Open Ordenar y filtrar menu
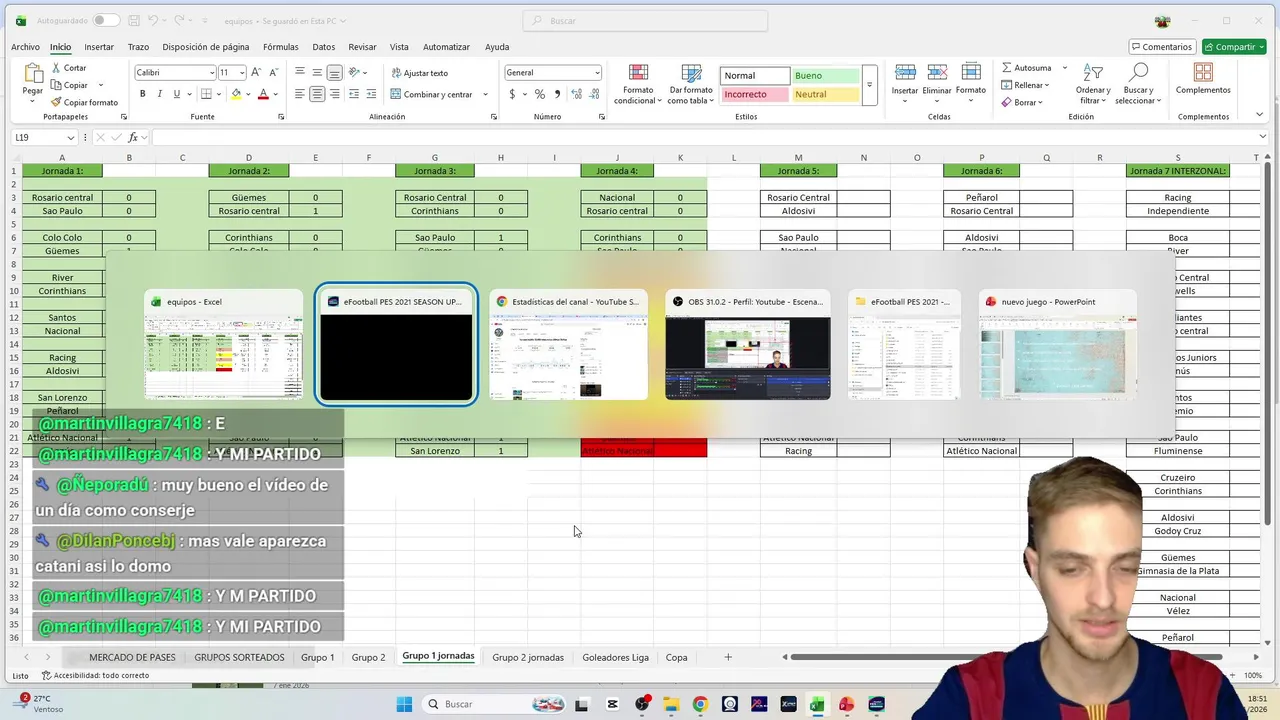This screenshot has width=1280, height=720. click(1093, 84)
